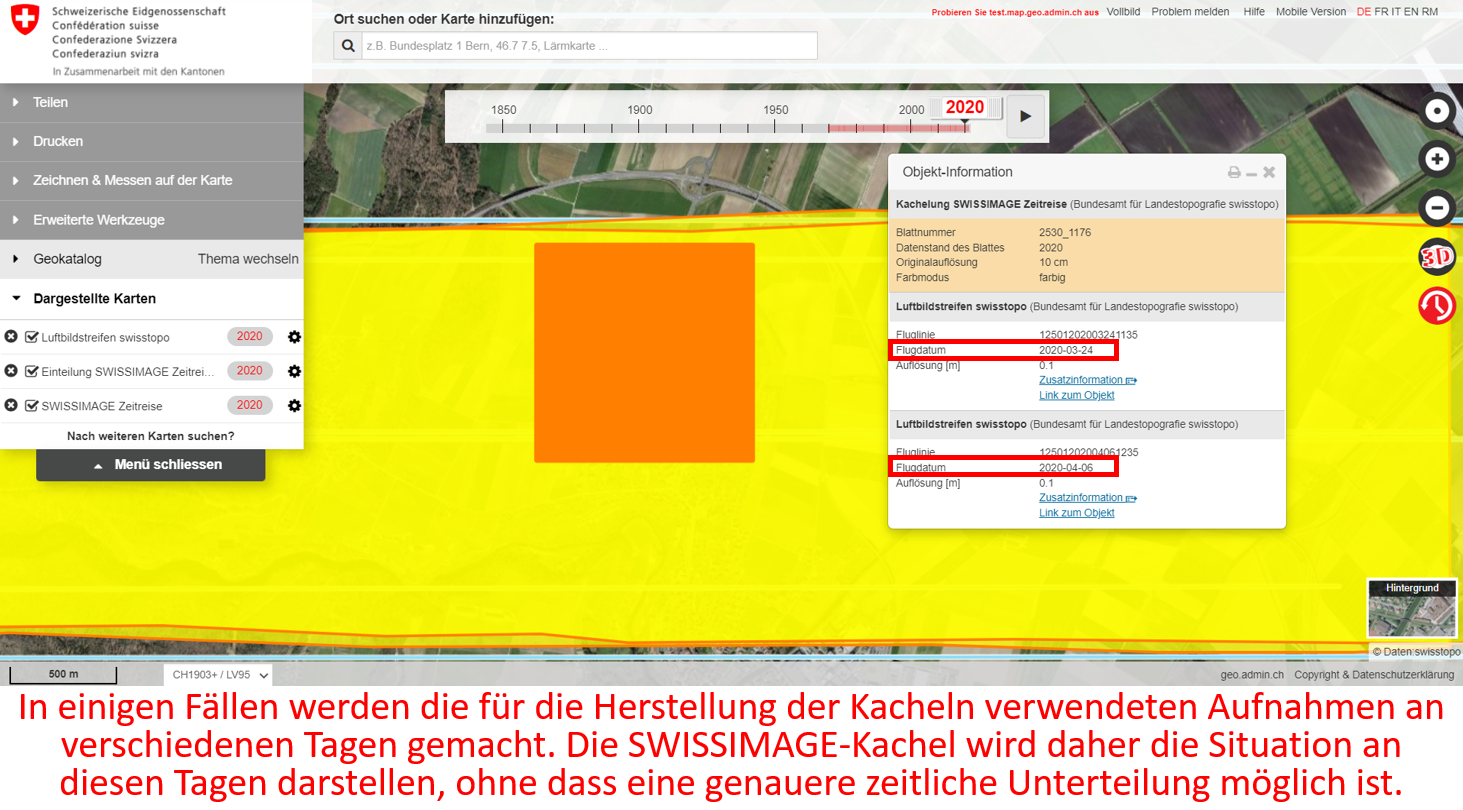Image resolution: width=1463 pixels, height=810 pixels.
Task: Uncheck the Luftbildstreifen swisstopo layer checkbox
Action: pyautogui.click(x=32, y=337)
